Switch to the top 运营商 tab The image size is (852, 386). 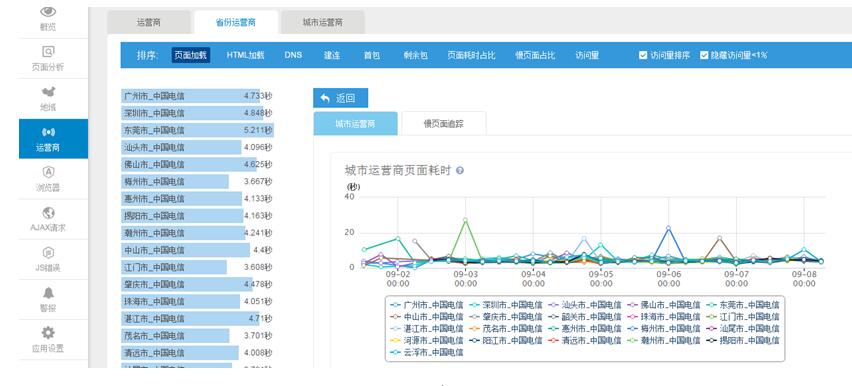coord(149,23)
